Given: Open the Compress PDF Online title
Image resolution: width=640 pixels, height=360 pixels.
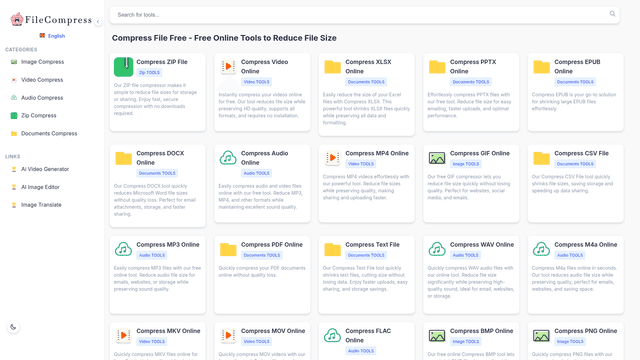Looking at the screenshot, I should point(272,244).
